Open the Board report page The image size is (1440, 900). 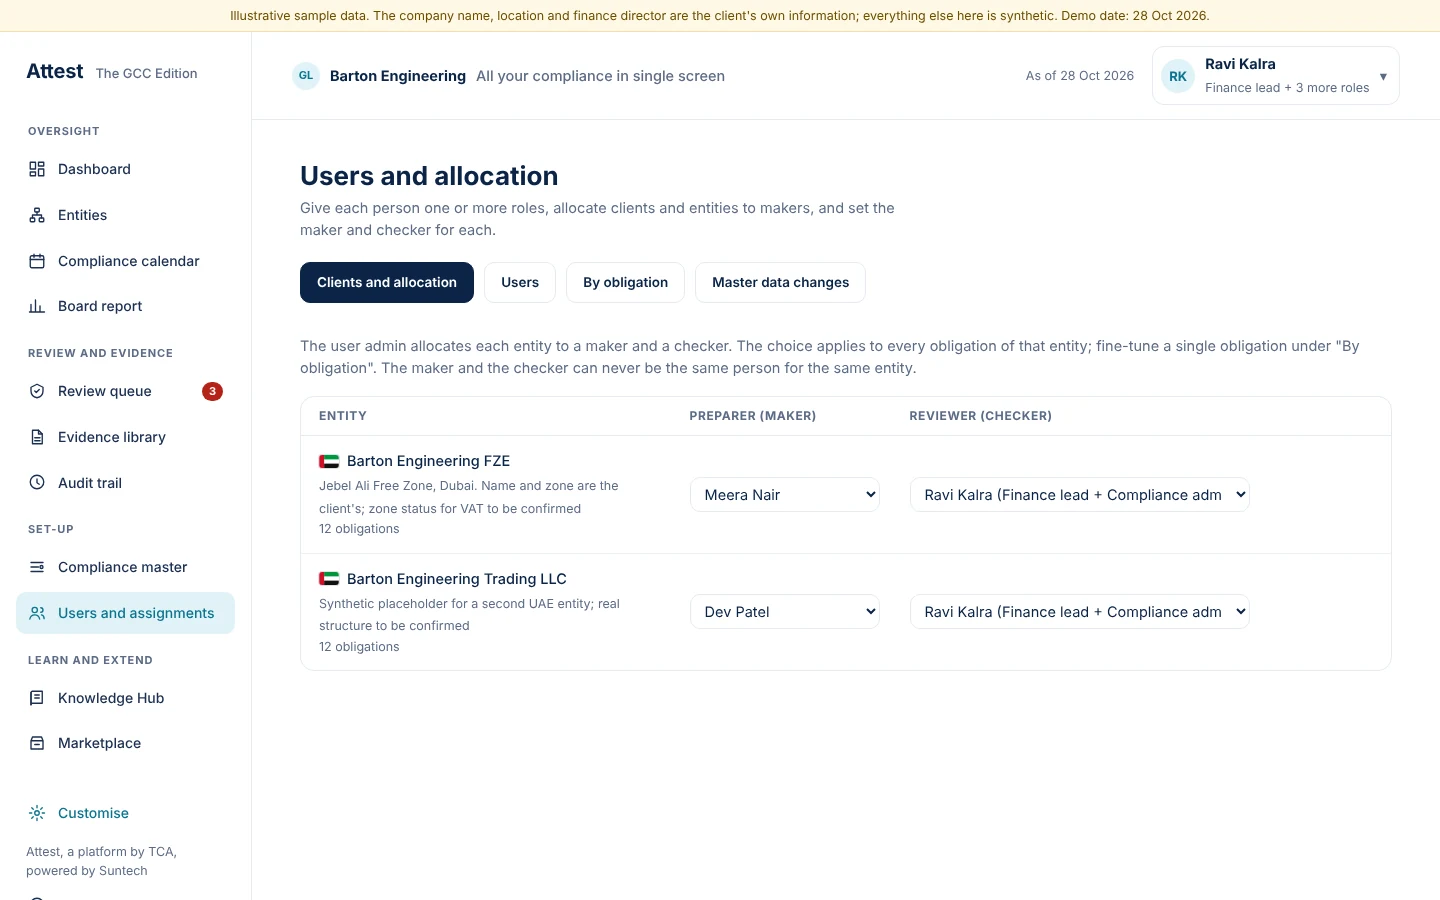[x=125, y=306]
